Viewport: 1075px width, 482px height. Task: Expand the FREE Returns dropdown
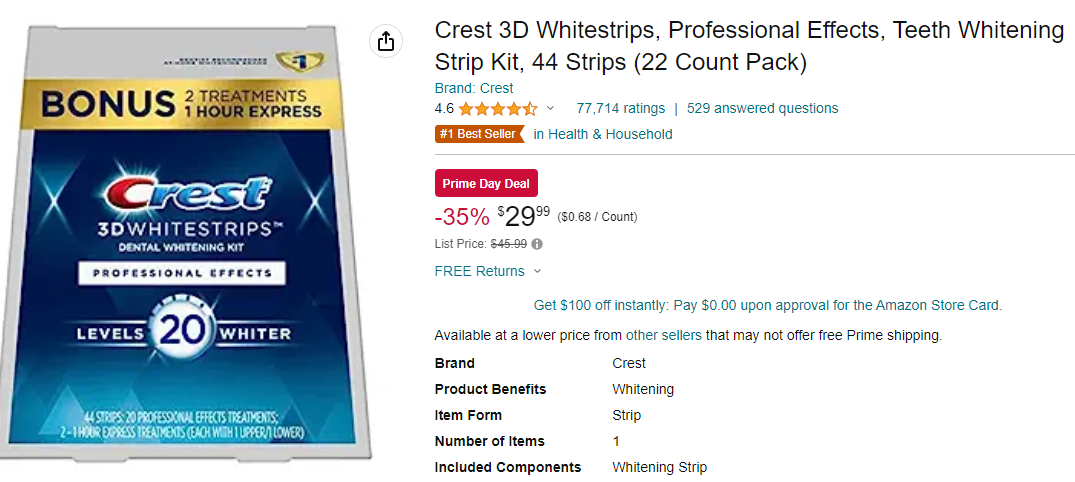point(538,271)
